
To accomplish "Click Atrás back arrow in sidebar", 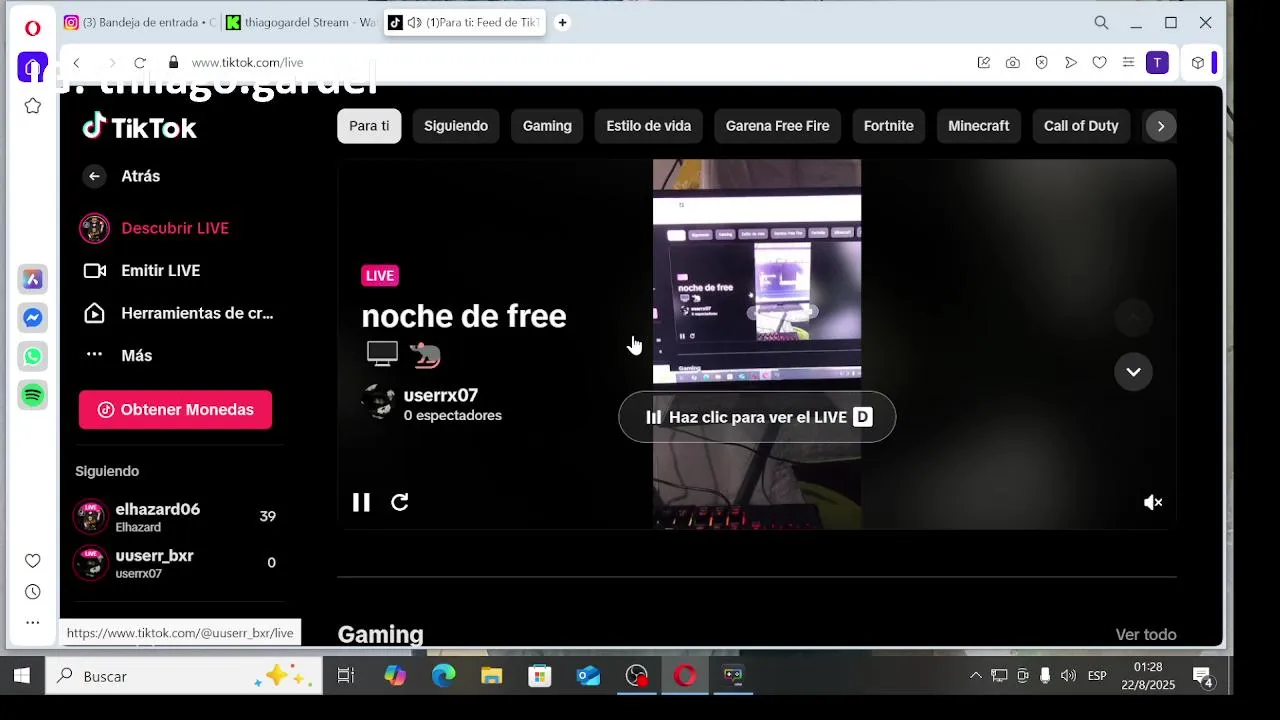I will click(94, 176).
